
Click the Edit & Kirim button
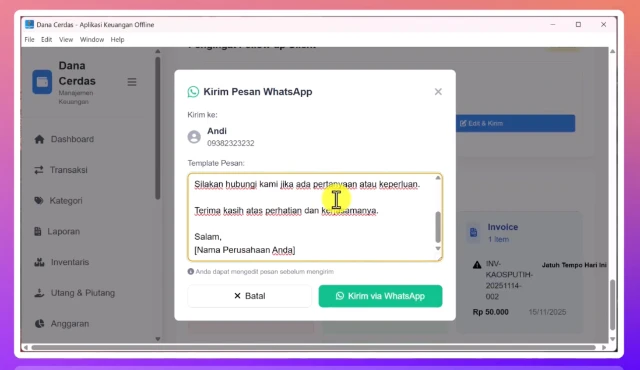pos(516,123)
